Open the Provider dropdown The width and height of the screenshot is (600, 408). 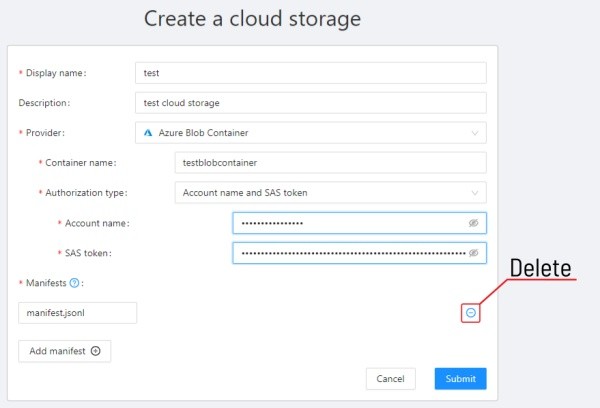[x=310, y=133]
